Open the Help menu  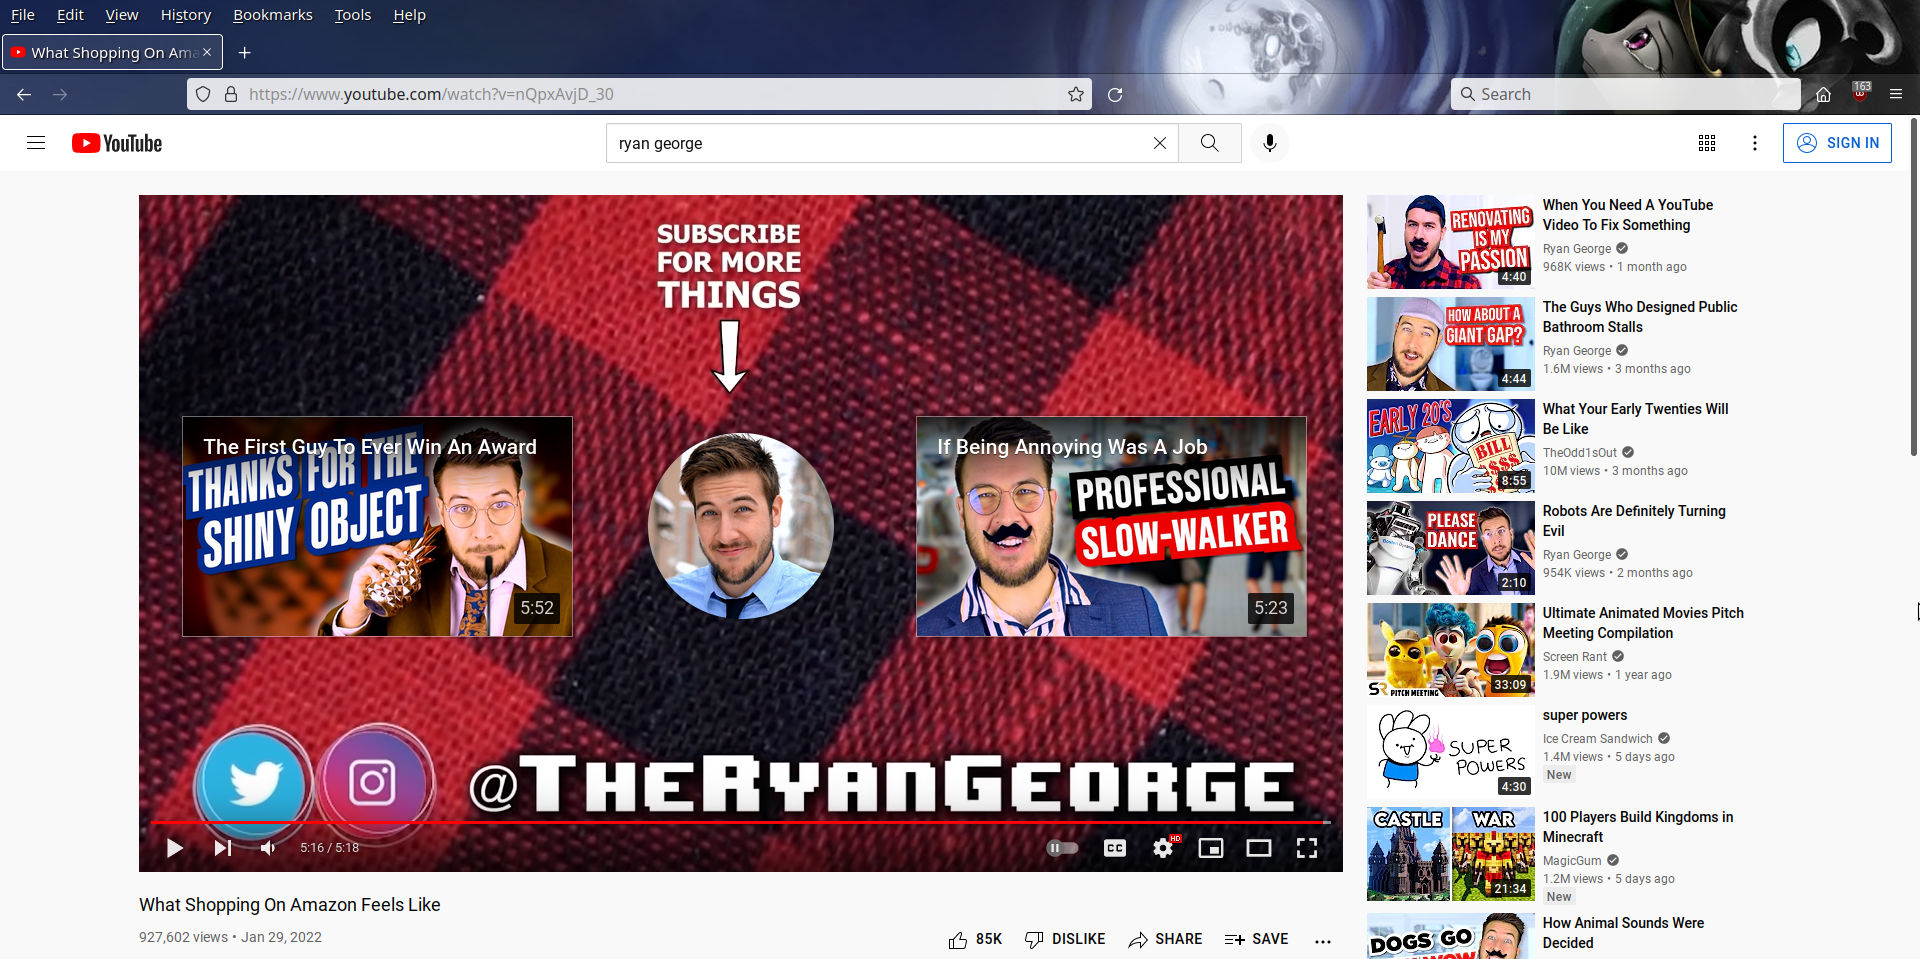[409, 15]
